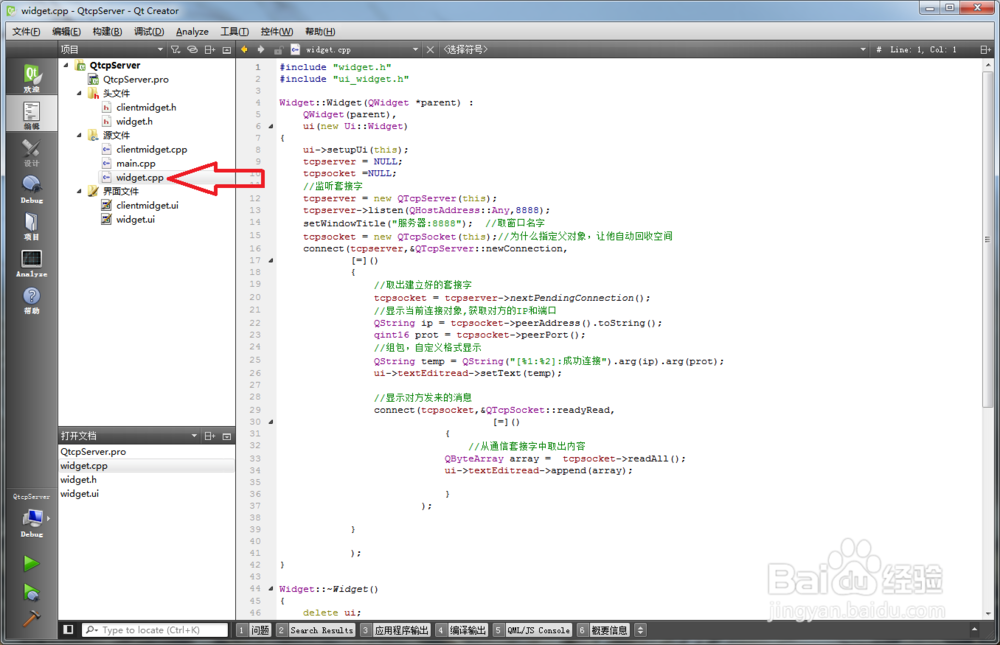The height and width of the screenshot is (645, 1000).
Task: Collapse the QtcpServer project node
Action: (66, 65)
